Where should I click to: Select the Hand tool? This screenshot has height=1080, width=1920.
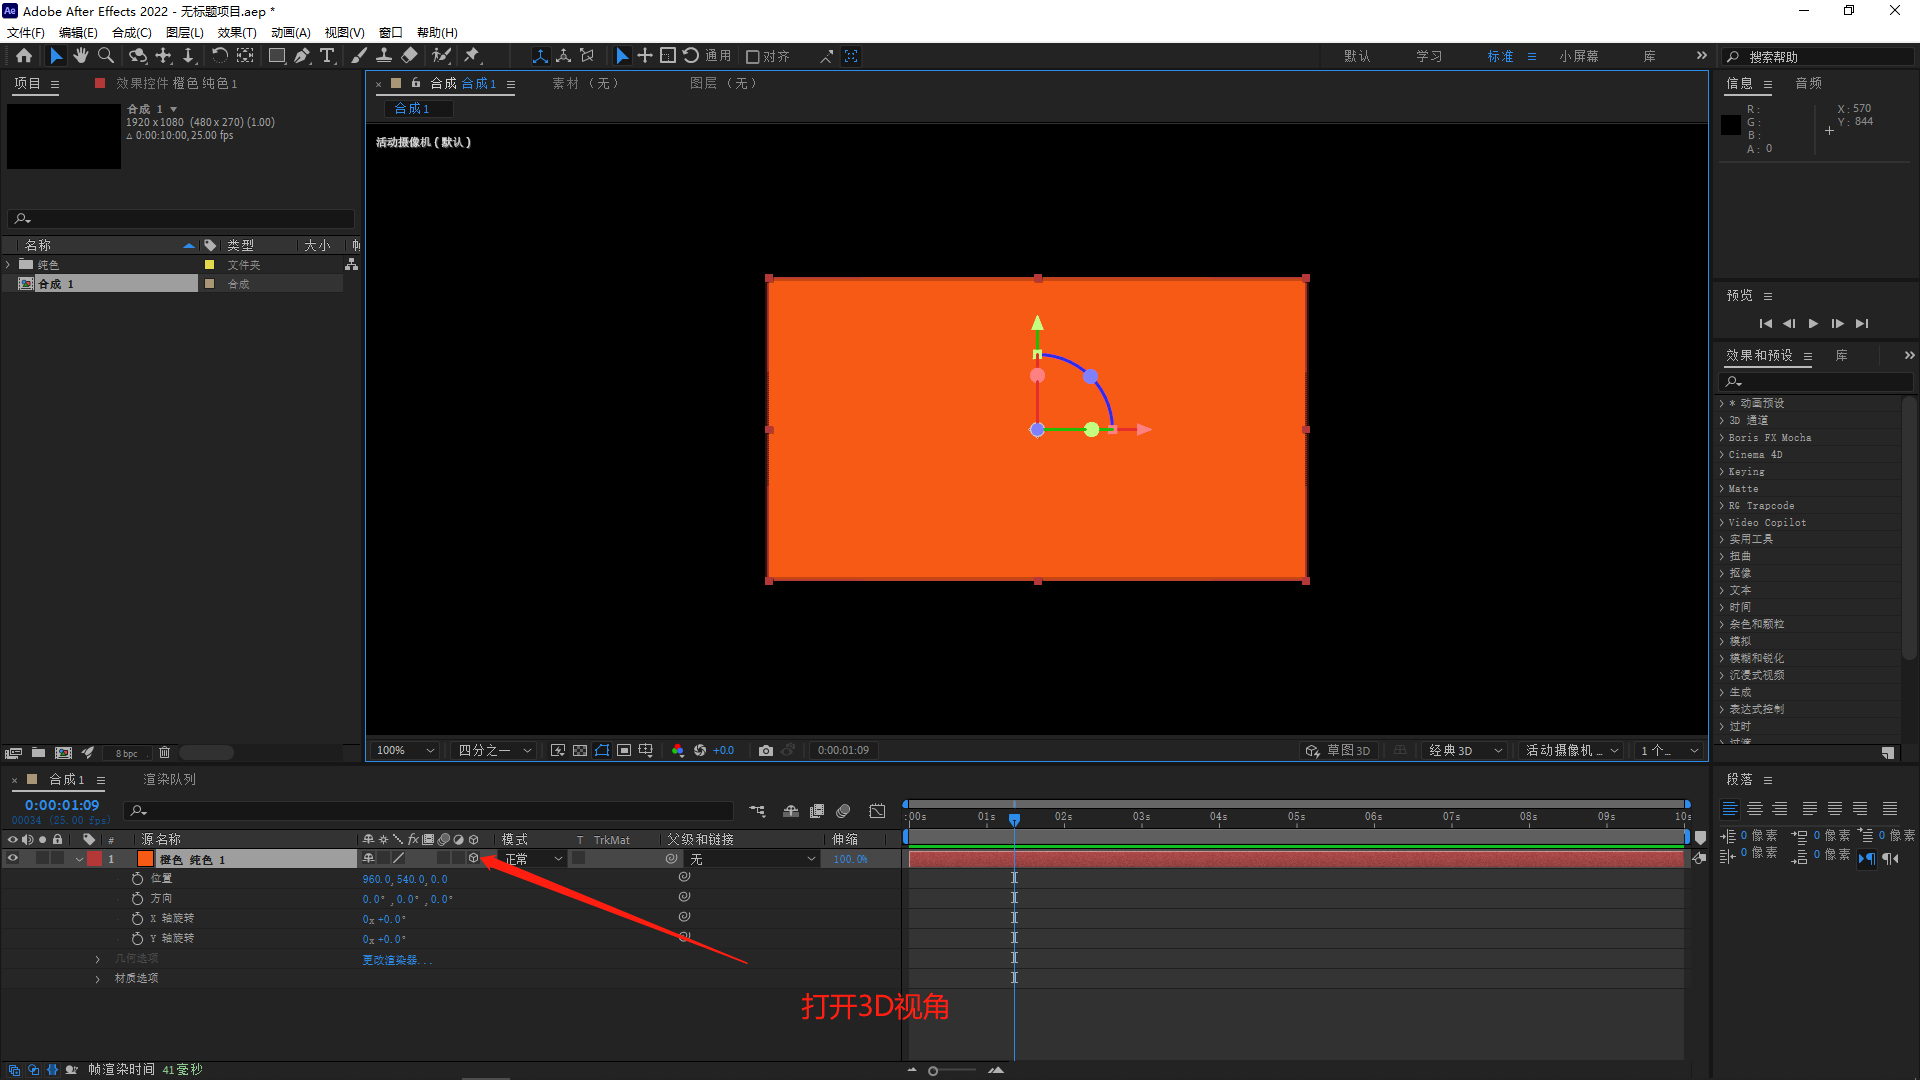pyautogui.click(x=81, y=56)
